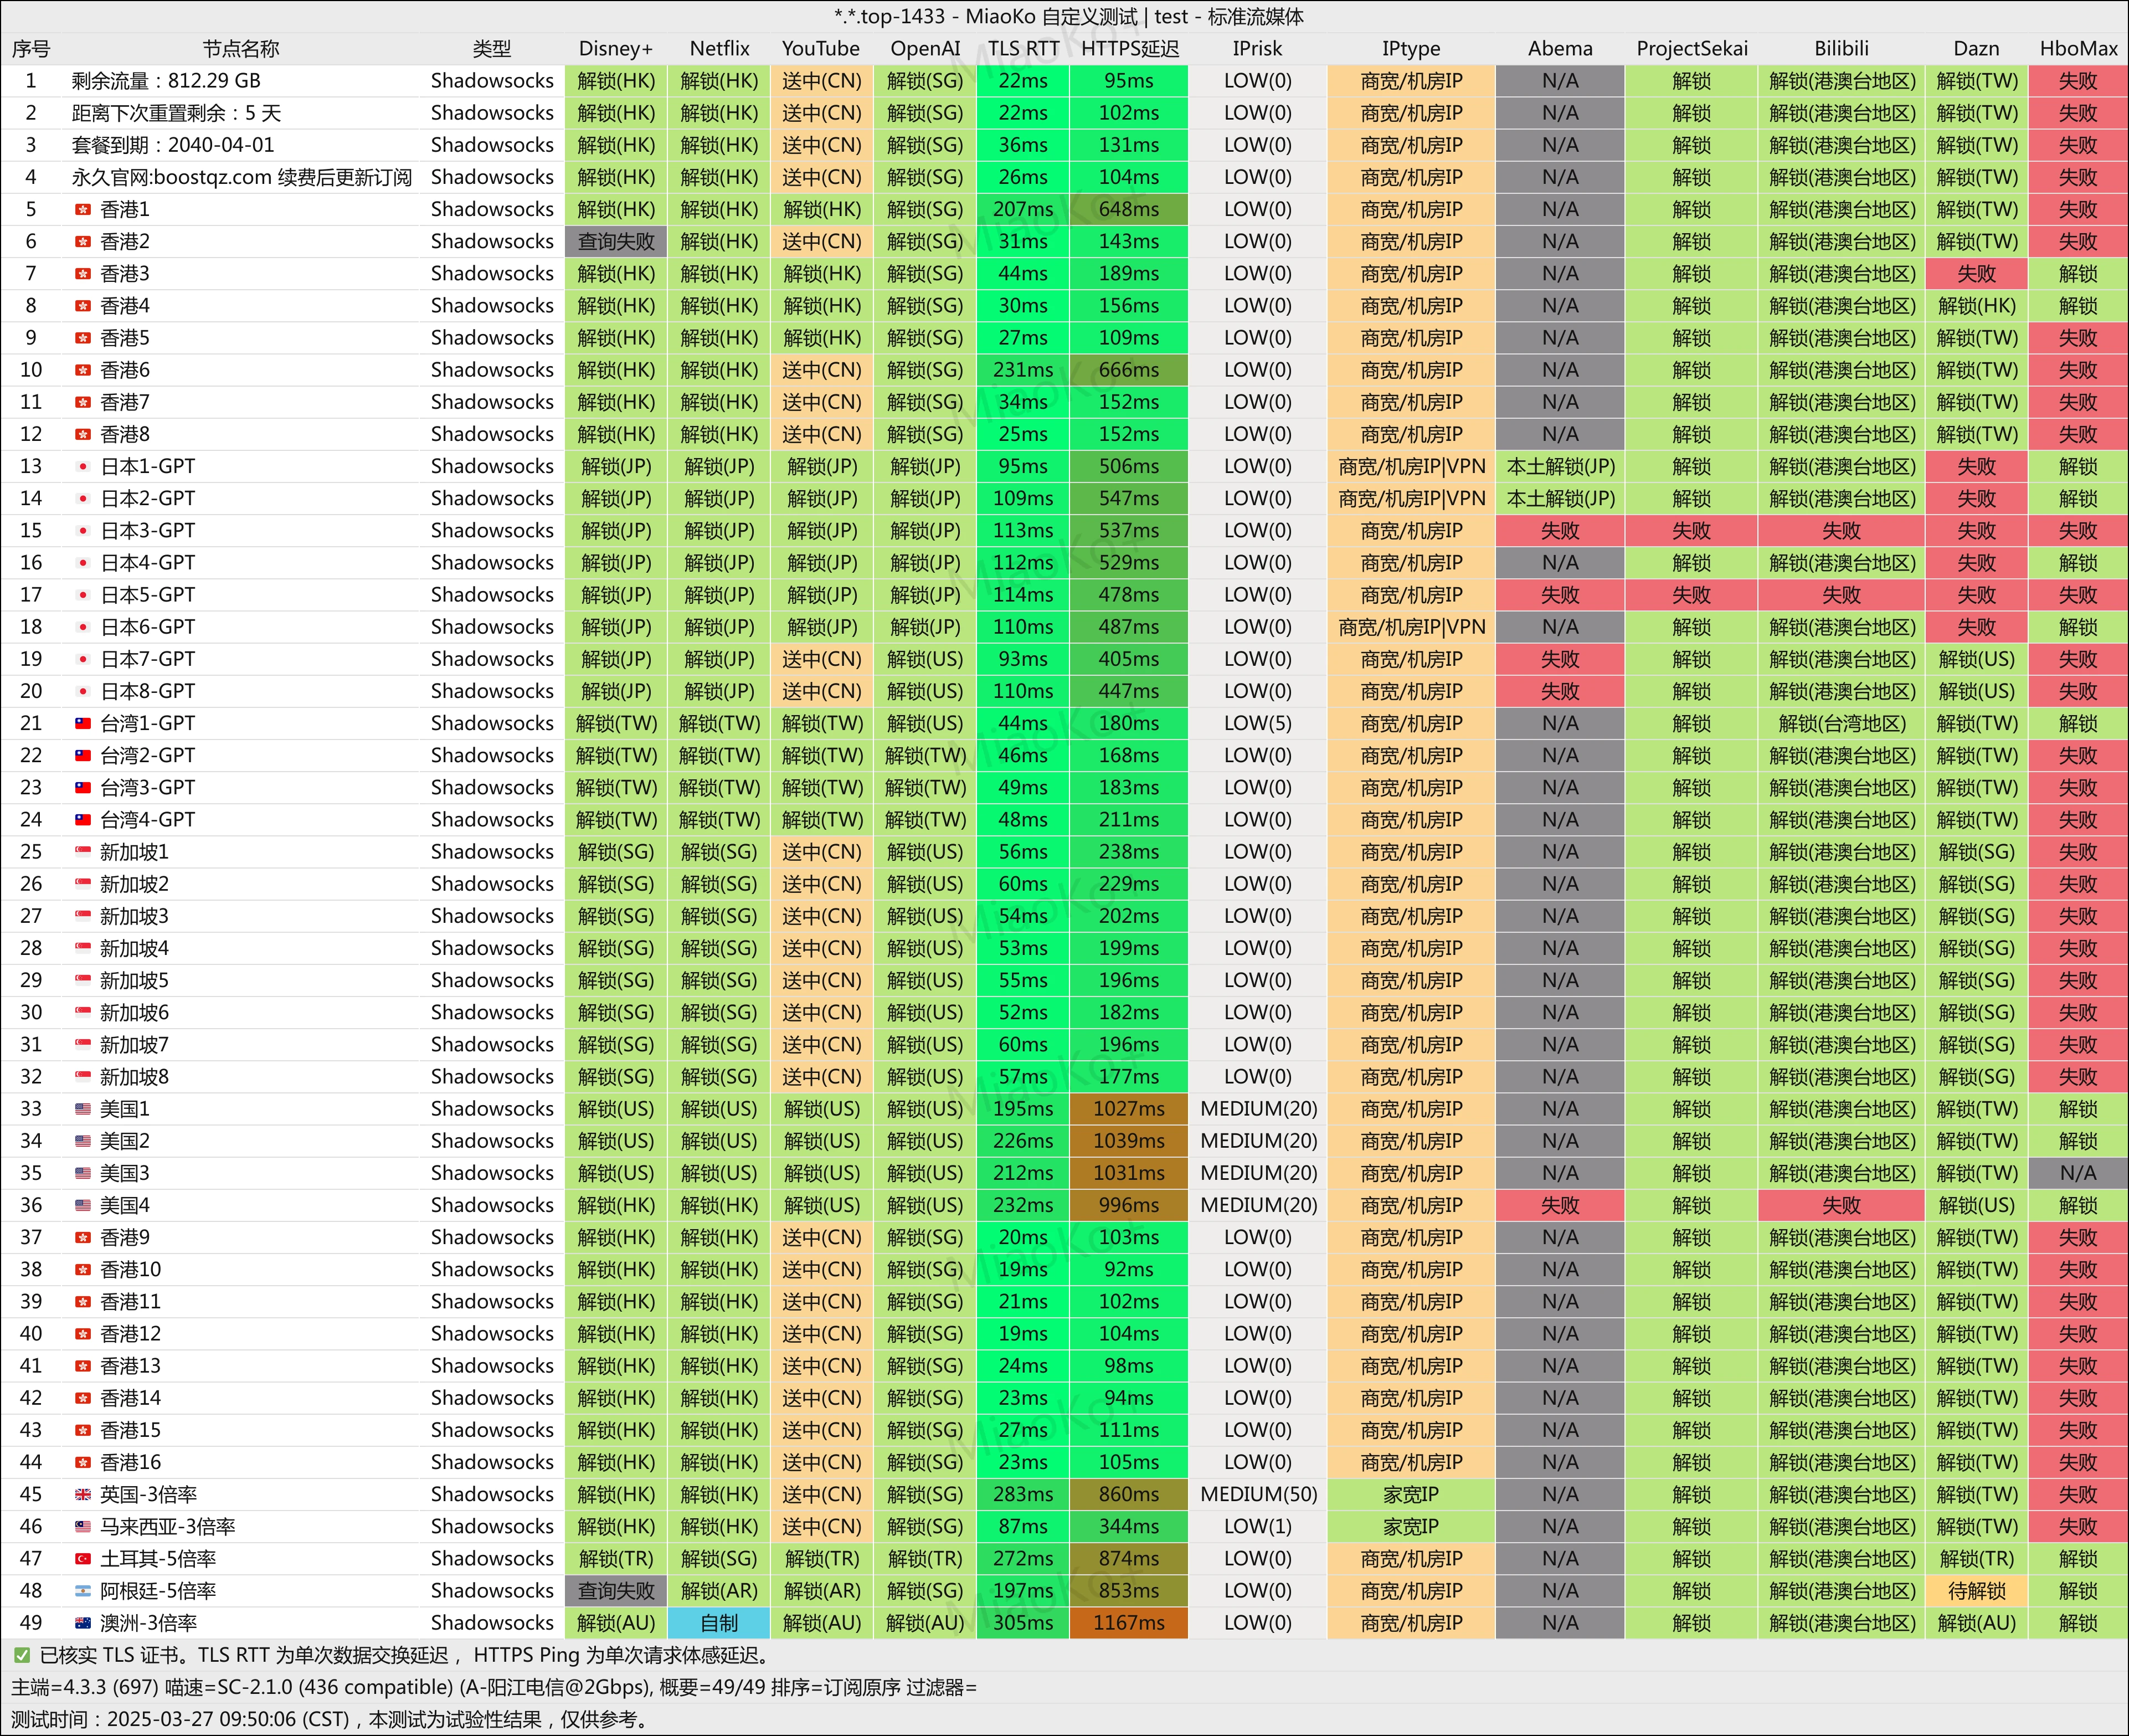Click the 解锁(HK) Dazn cell for 香港4

(x=1976, y=305)
